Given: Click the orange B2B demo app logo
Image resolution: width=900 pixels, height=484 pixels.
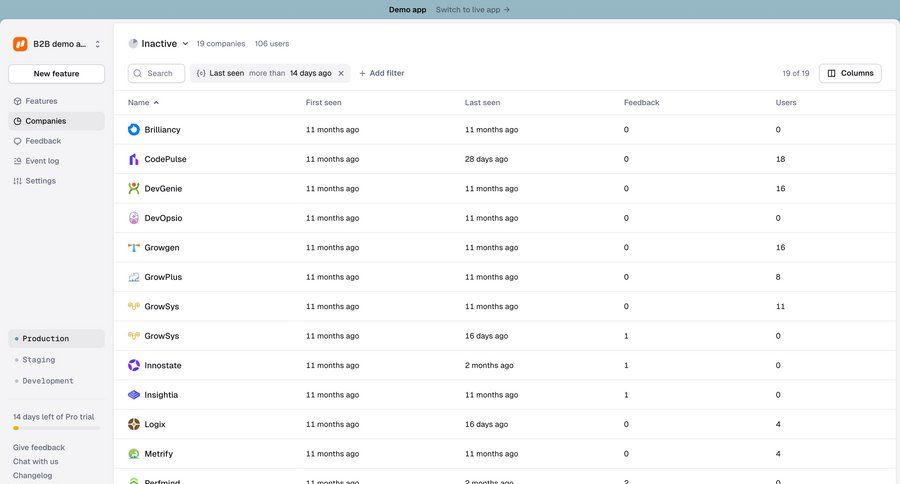Looking at the screenshot, I should 20,44.
